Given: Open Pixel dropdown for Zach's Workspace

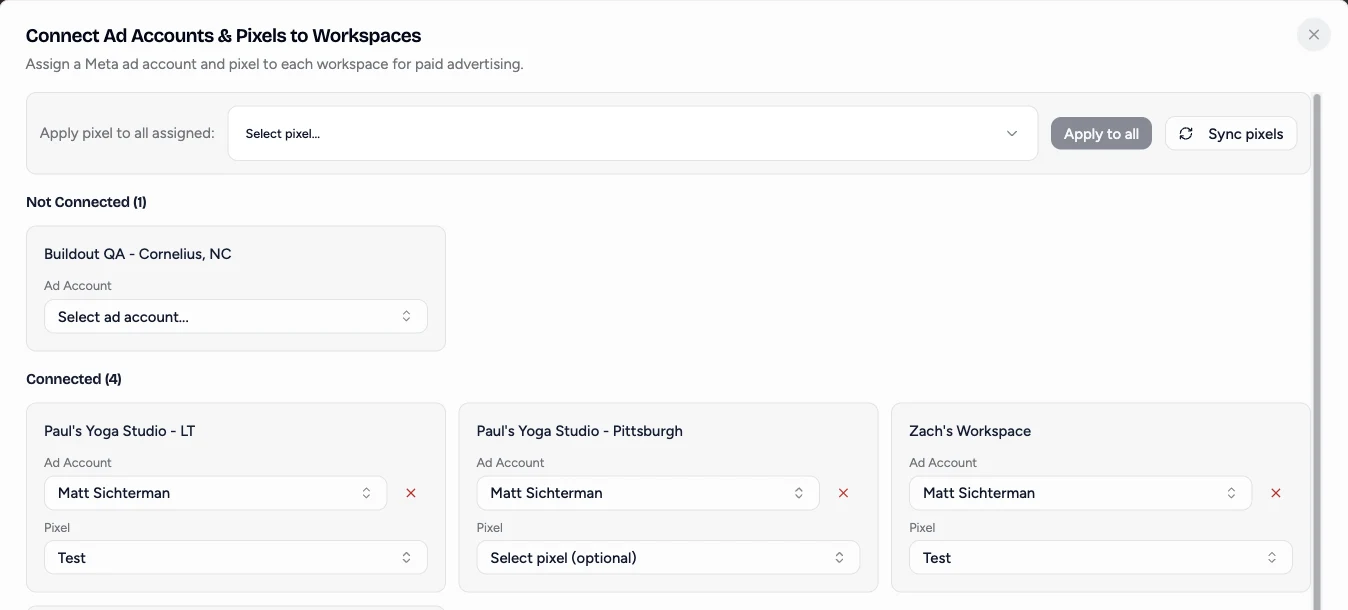Looking at the screenshot, I should tap(1101, 558).
